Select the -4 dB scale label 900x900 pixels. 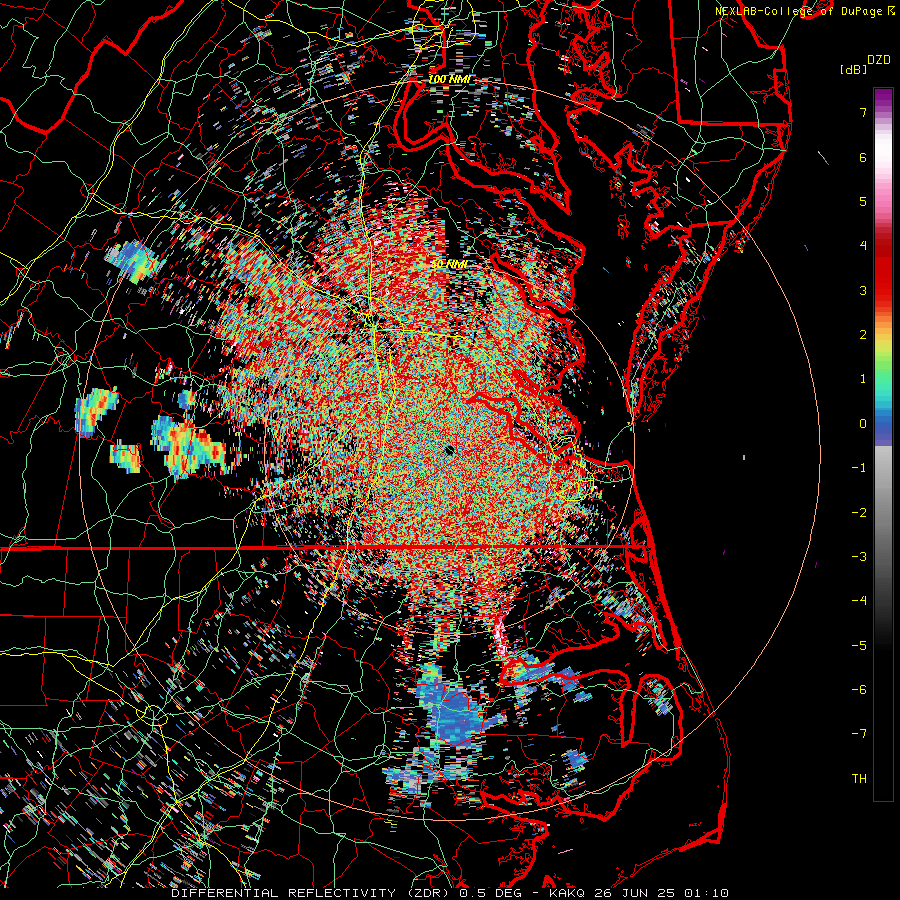pyautogui.click(x=859, y=601)
